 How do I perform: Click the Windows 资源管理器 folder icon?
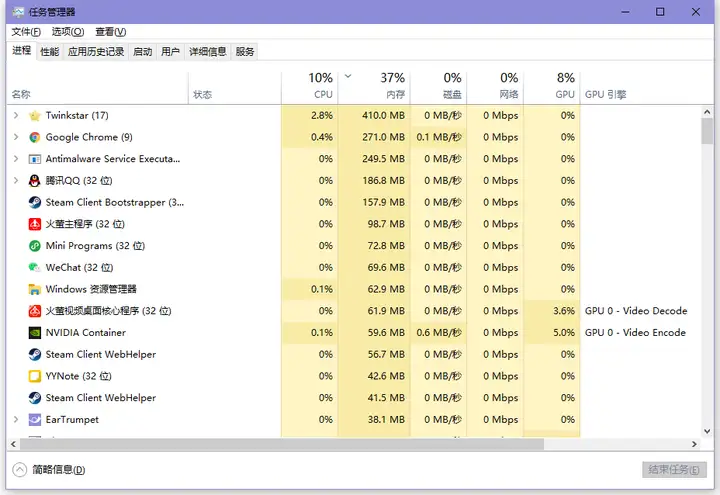point(35,289)
